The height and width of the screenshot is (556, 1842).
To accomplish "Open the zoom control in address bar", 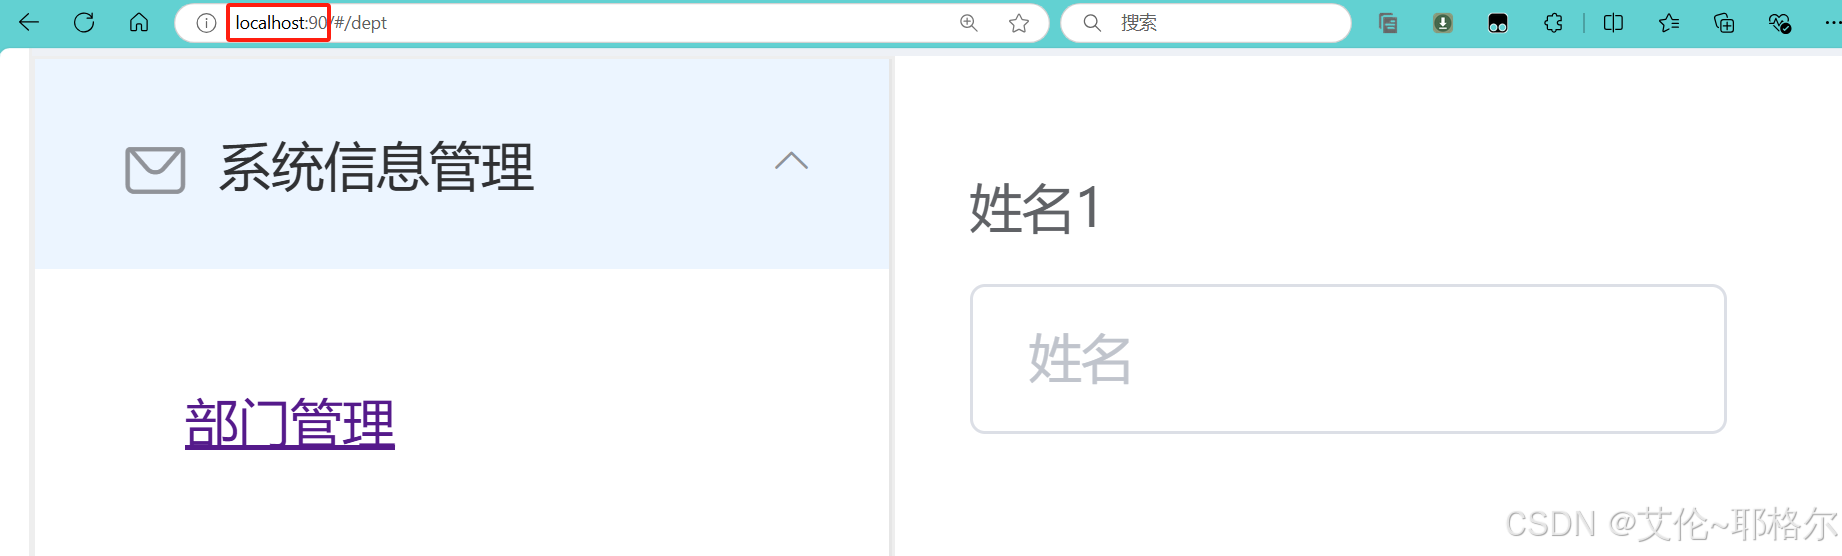I will (x=968, y=23).
